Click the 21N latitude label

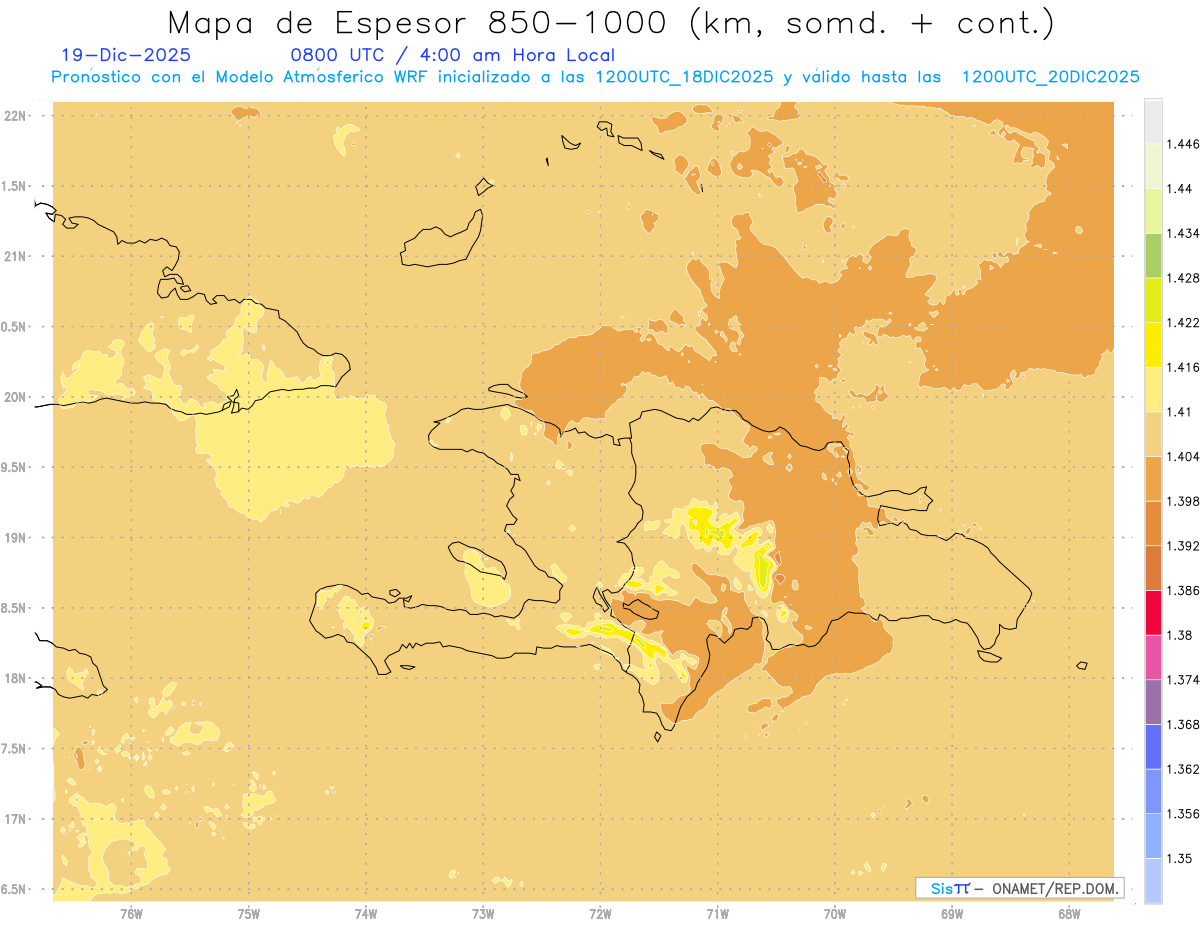click(x=17, y=256)
